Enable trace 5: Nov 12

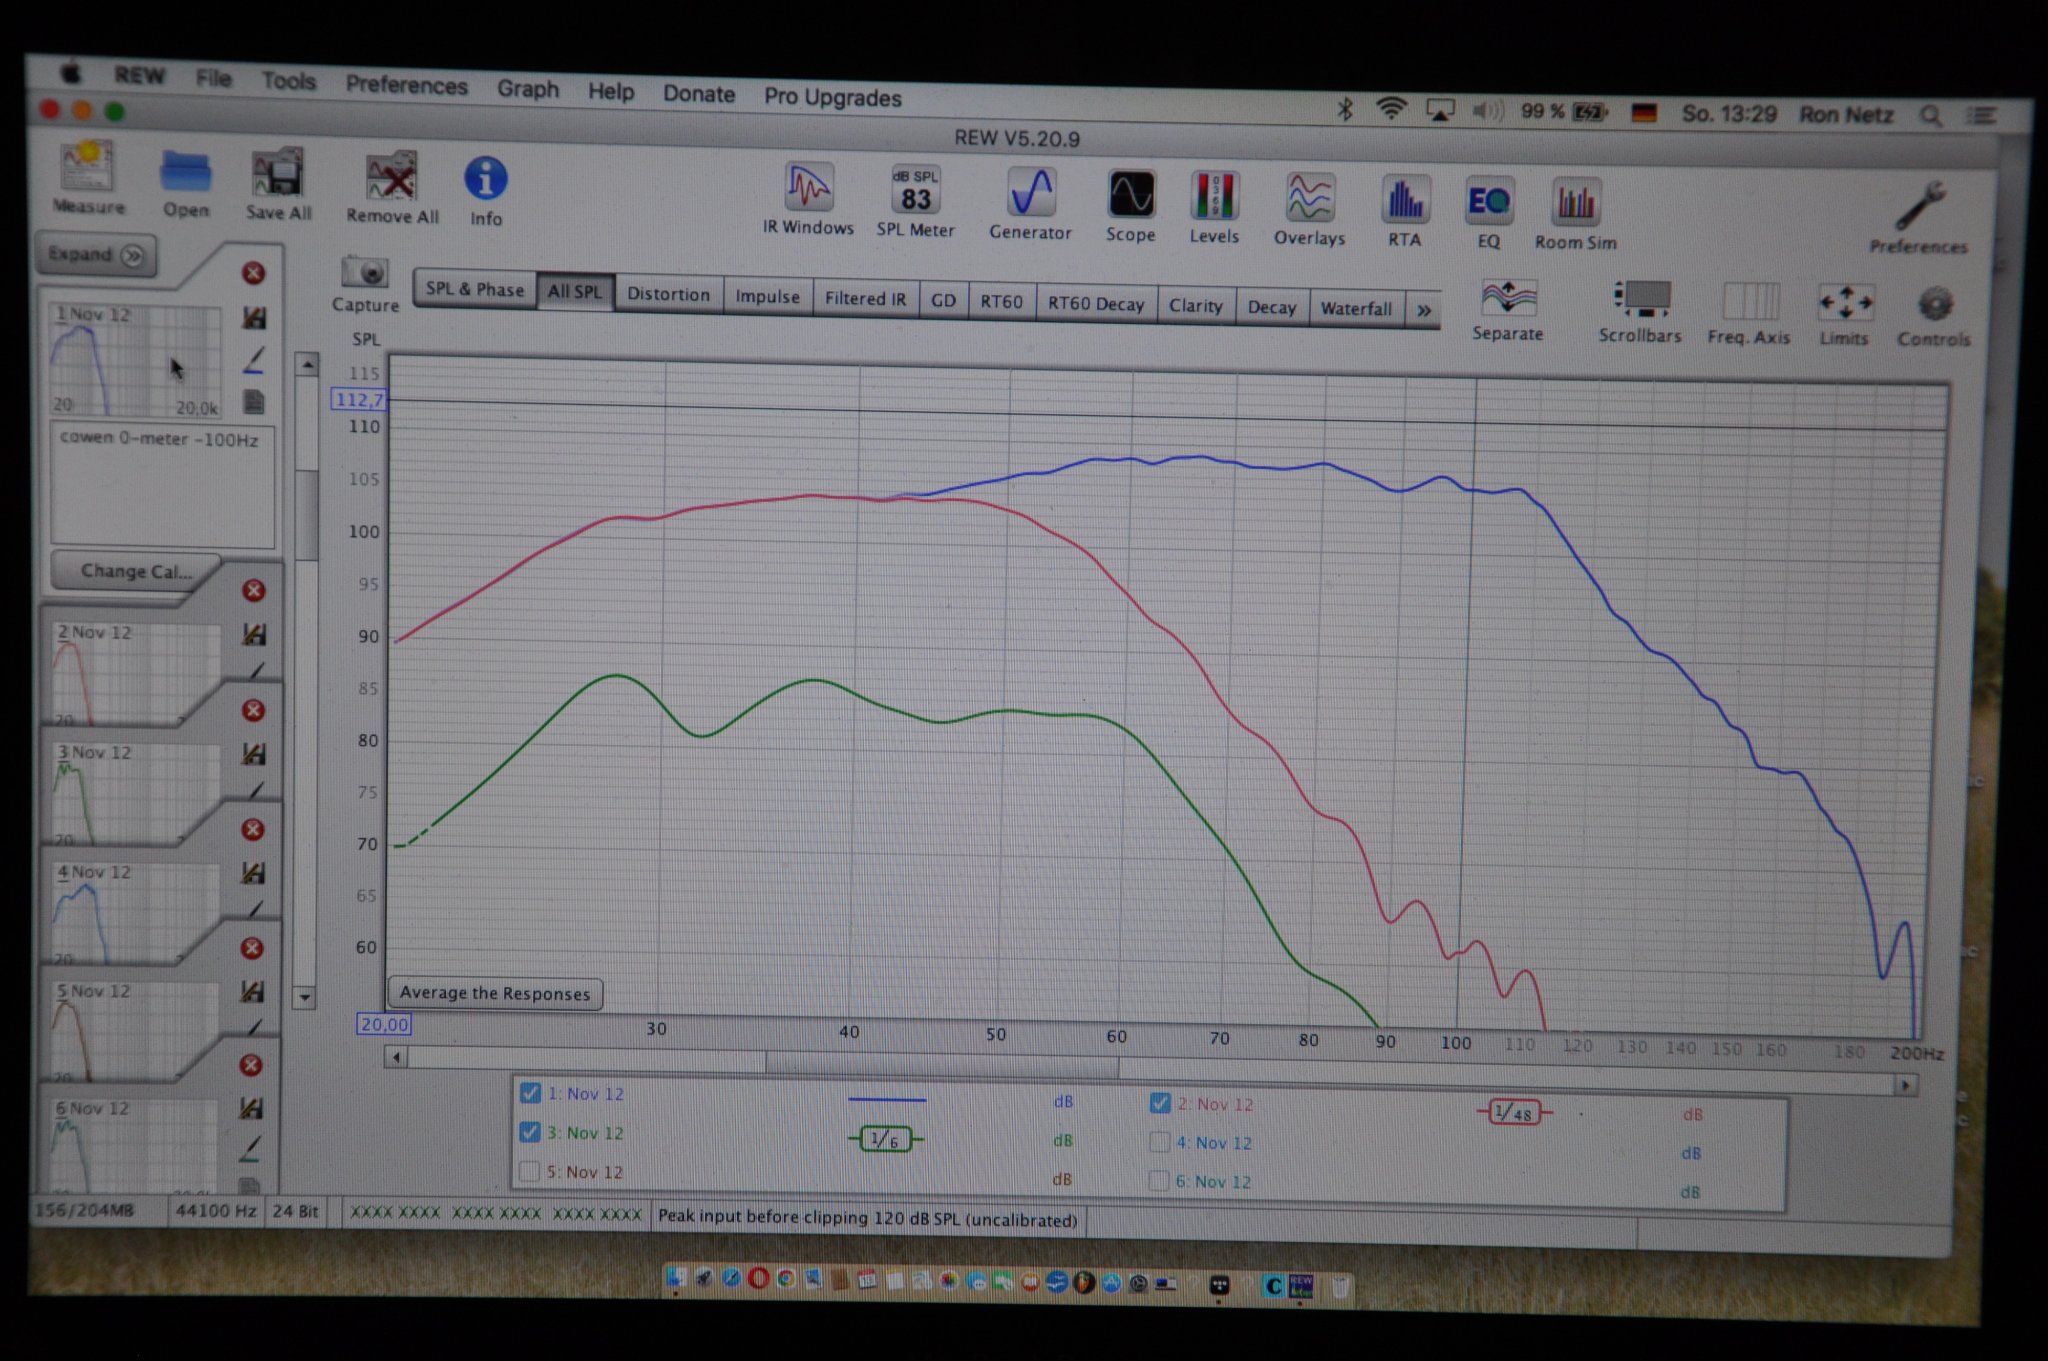pyautogui.click(x=530, y=1171)
